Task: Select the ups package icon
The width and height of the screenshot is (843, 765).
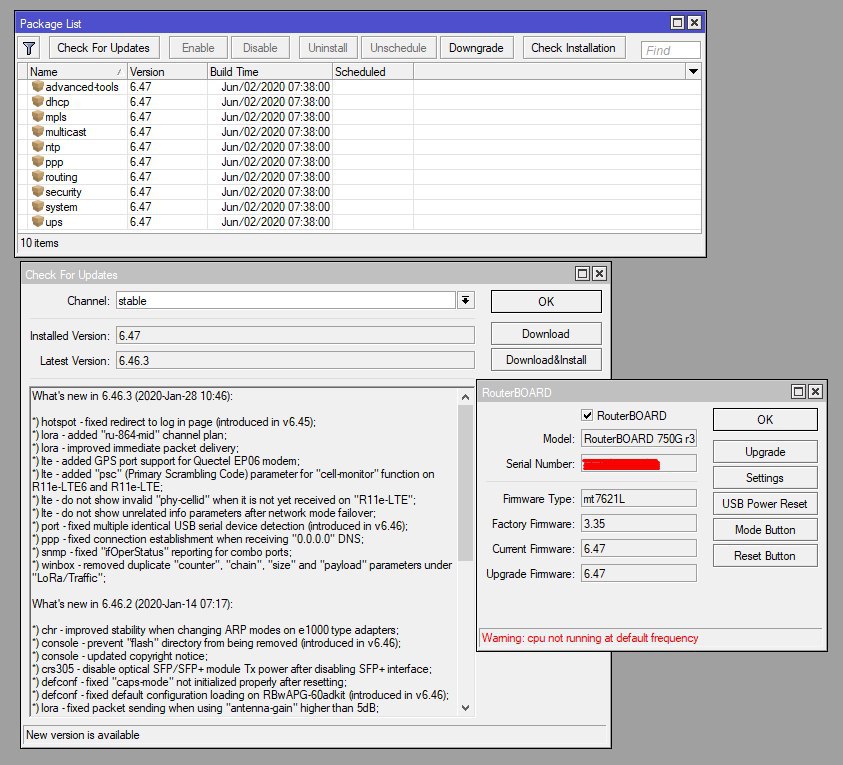Action: [38, 221]
